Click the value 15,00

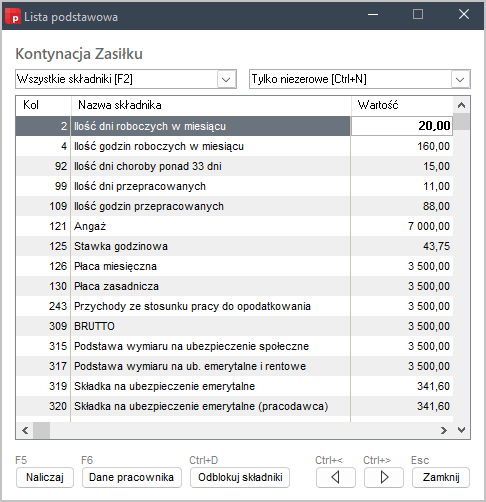[x=436, y=166]
